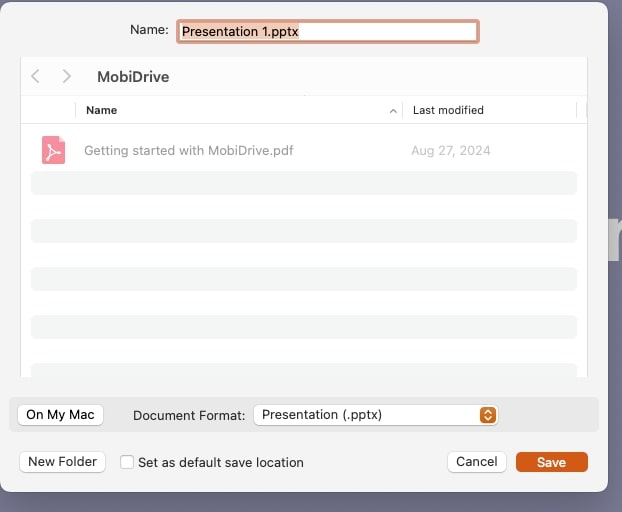Click the Name text field
The height and width of the screenshot is (512, 622).
pyautogui.click(x=328, y=31)
